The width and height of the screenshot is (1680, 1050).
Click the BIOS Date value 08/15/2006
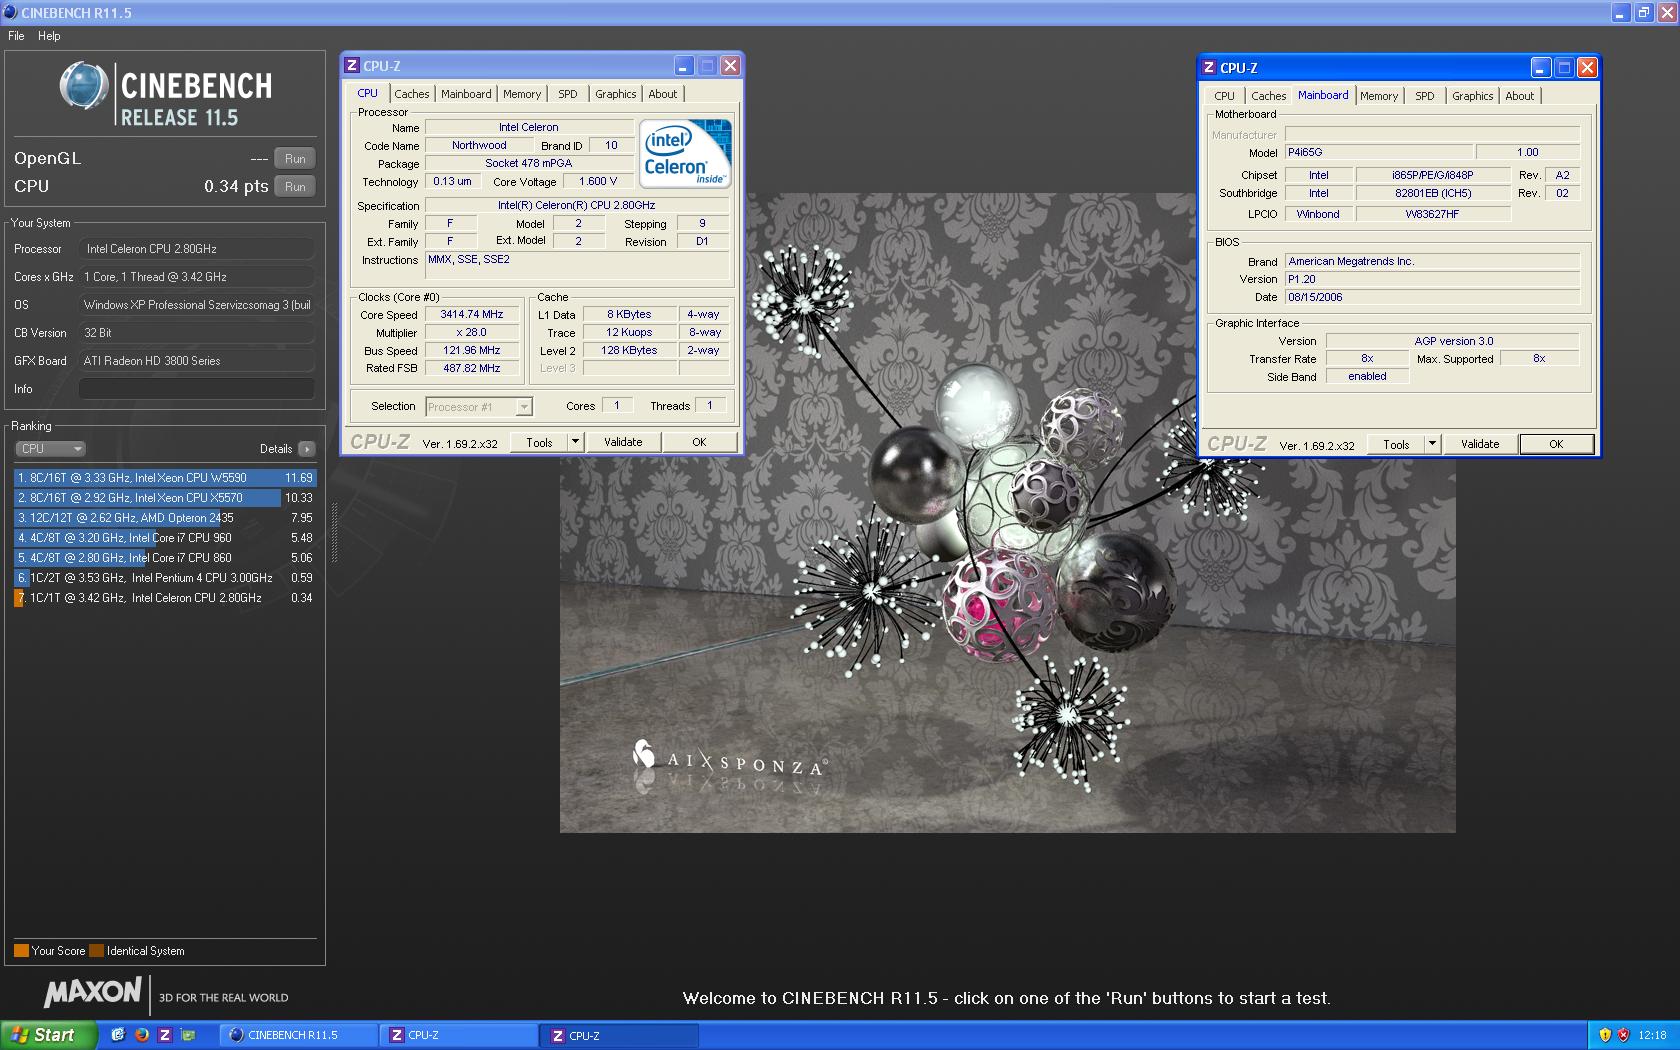(1432, 297)
